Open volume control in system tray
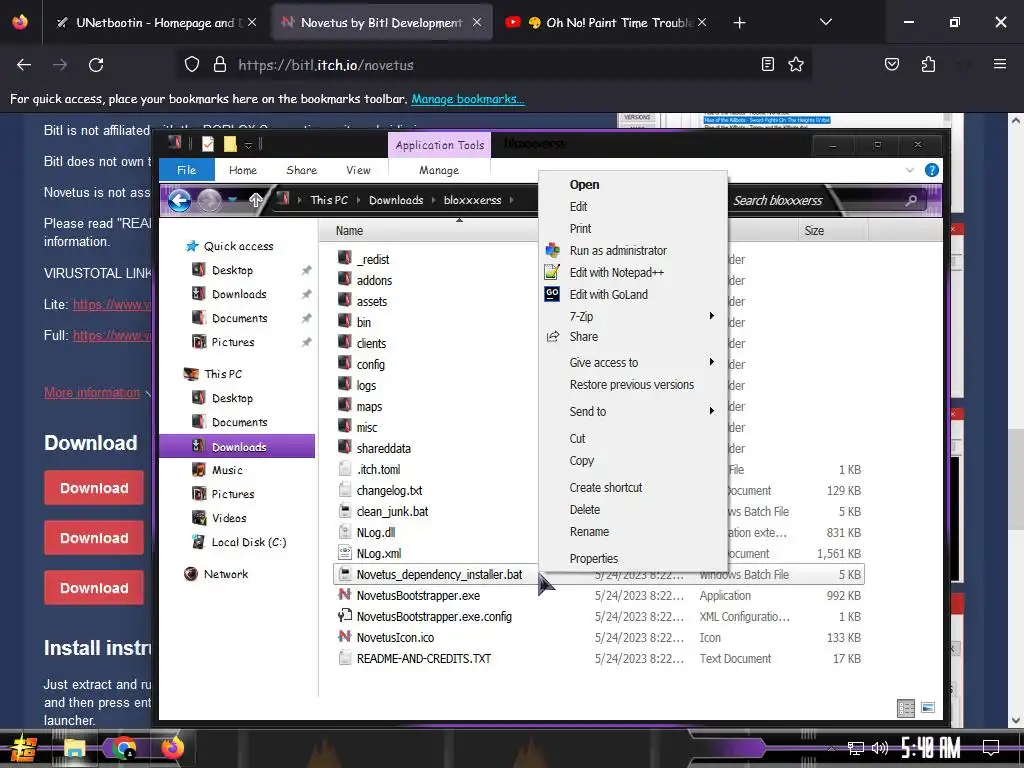Viewport: 1024px width, 768px height. point(880,748)
